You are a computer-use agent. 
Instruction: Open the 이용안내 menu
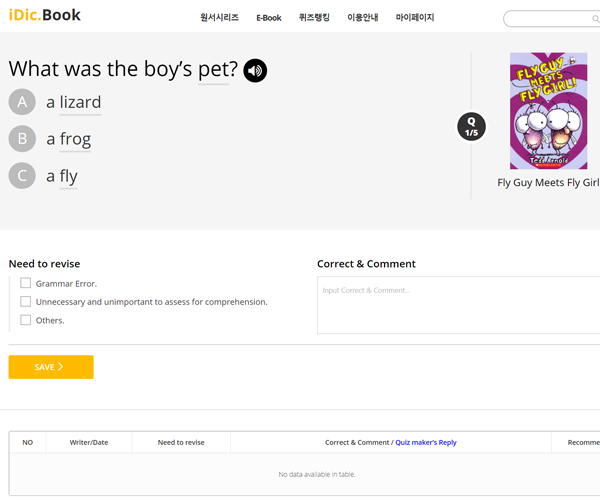(x=362, y=18)
